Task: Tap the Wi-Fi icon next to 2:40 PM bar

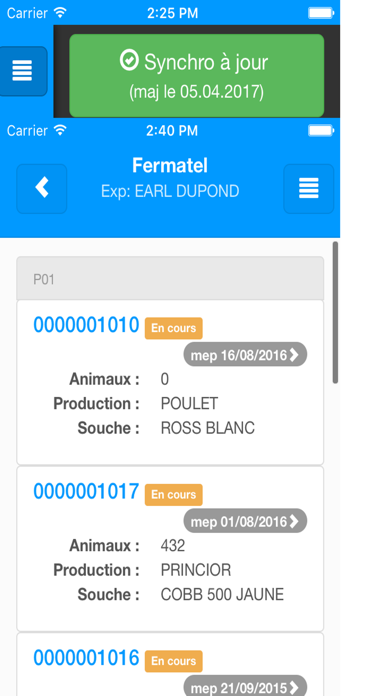Action: [x=59, y=130]
